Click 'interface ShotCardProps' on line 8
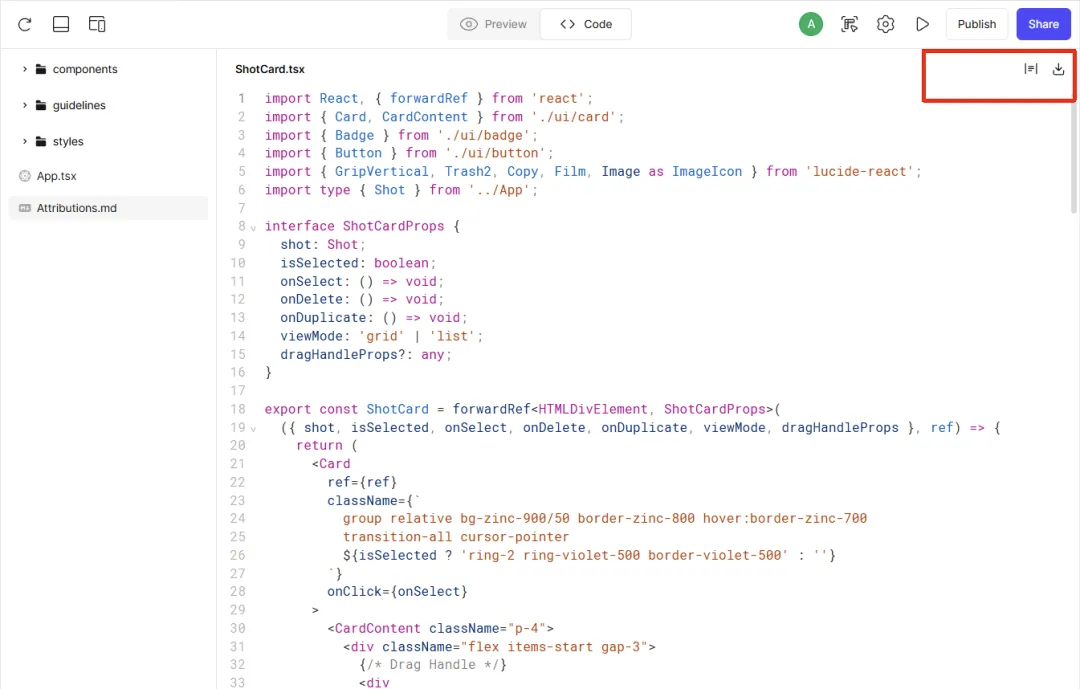Screen dimensions: 1080x689 (355, 226)
